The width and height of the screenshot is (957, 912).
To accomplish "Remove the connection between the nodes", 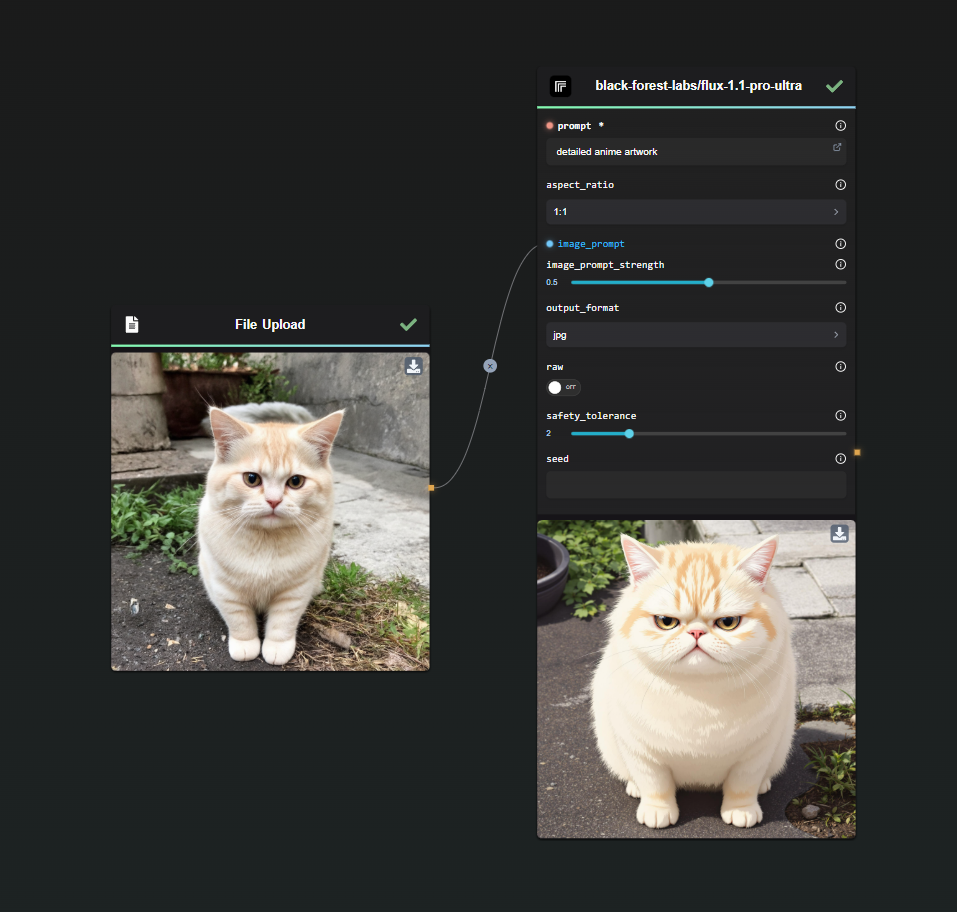I will pyautogui.click(x=490, y=366).
